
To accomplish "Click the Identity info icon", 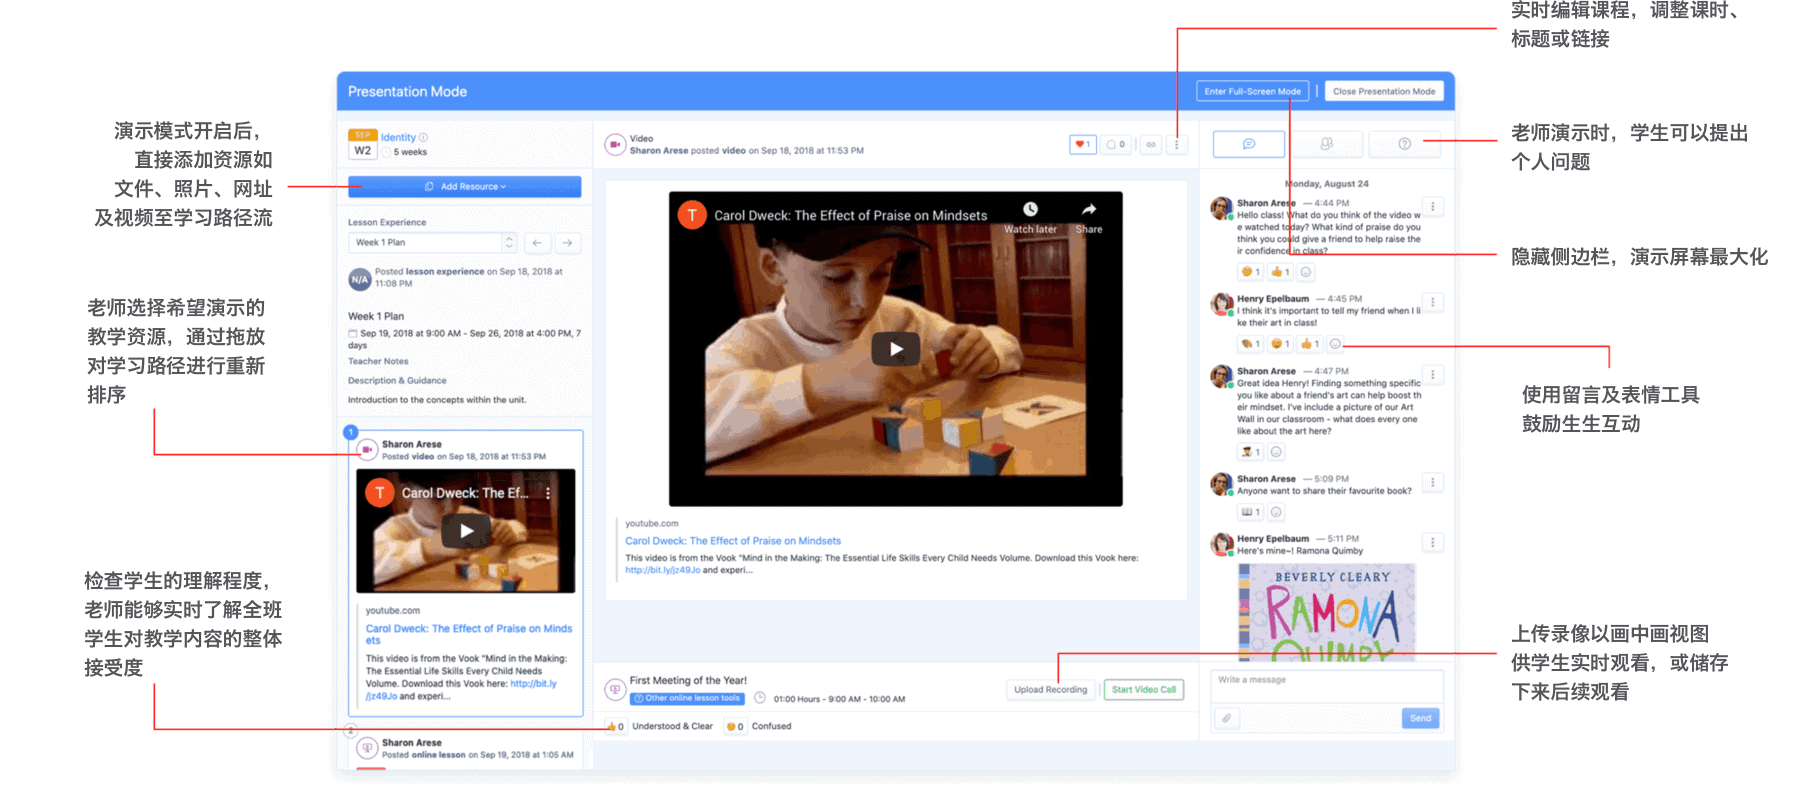I will [423, 137].
